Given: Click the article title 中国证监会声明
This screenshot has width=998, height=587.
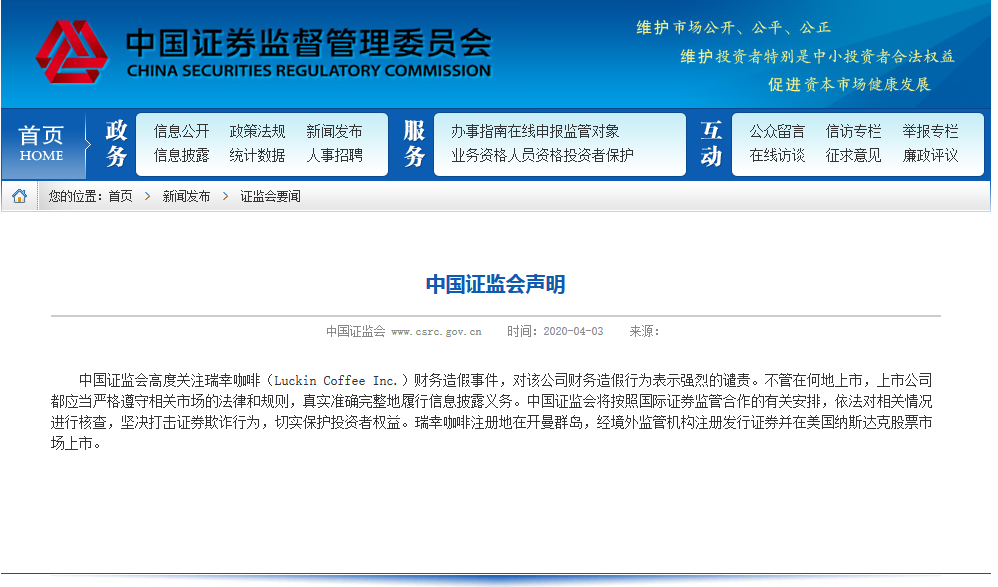Looking at the screenshot, I should pyautogui.click(x=495, y=284).
